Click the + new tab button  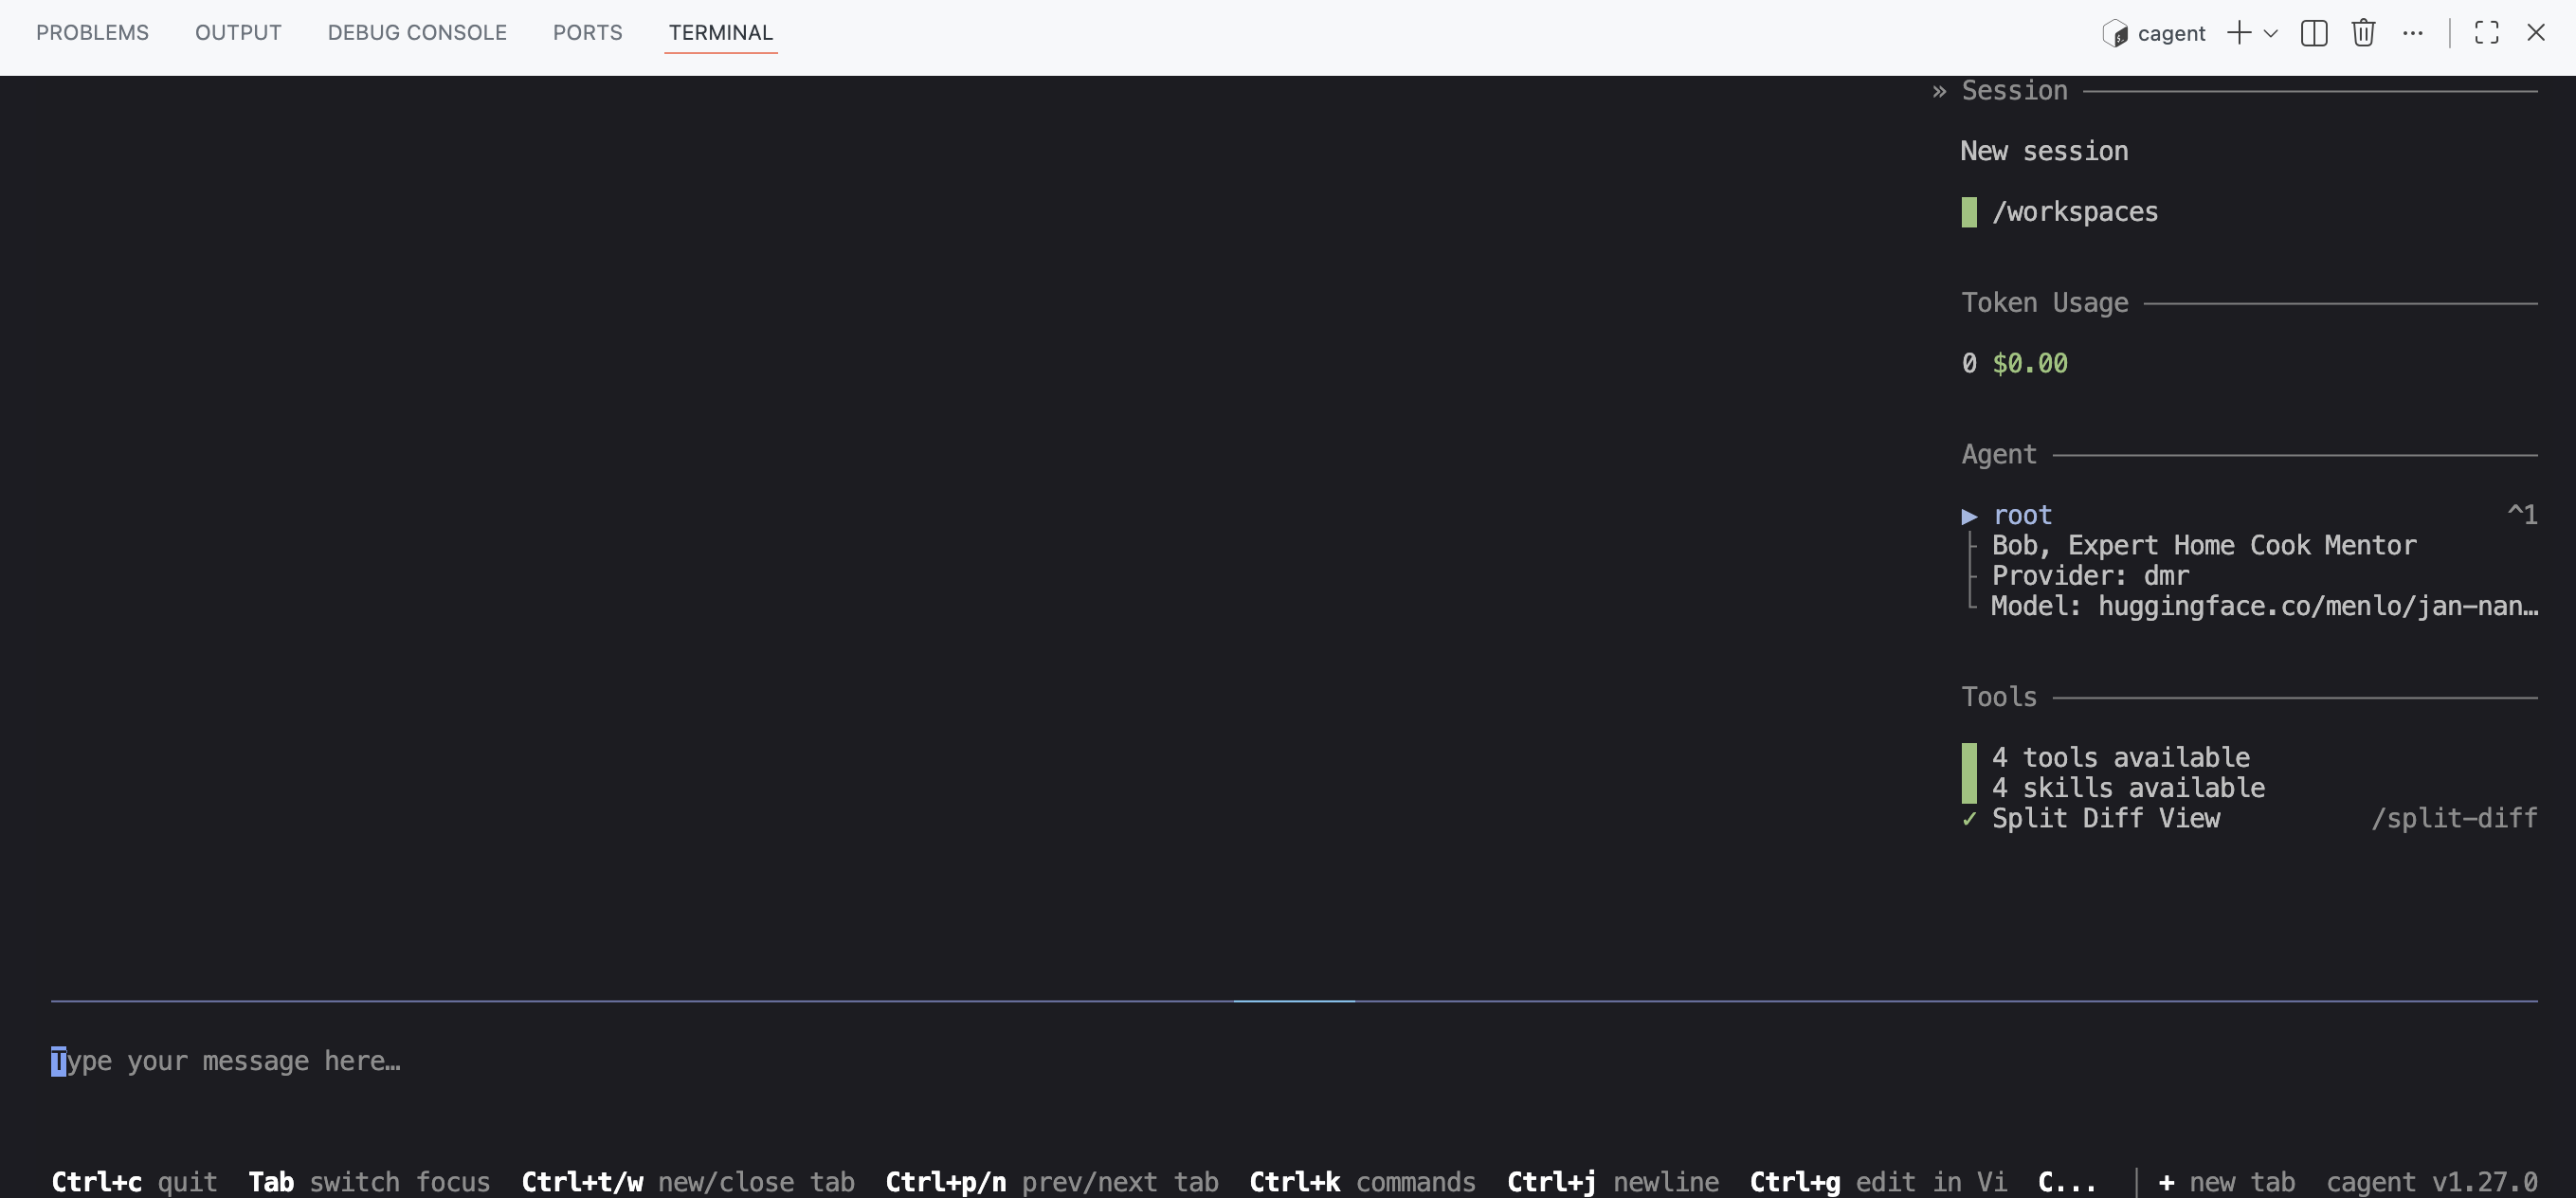[x=2226, y=1182]
